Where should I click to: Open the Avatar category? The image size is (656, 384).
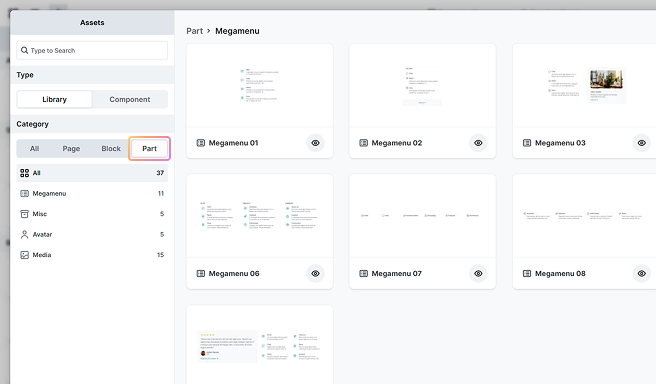click(x=92, y=234)
